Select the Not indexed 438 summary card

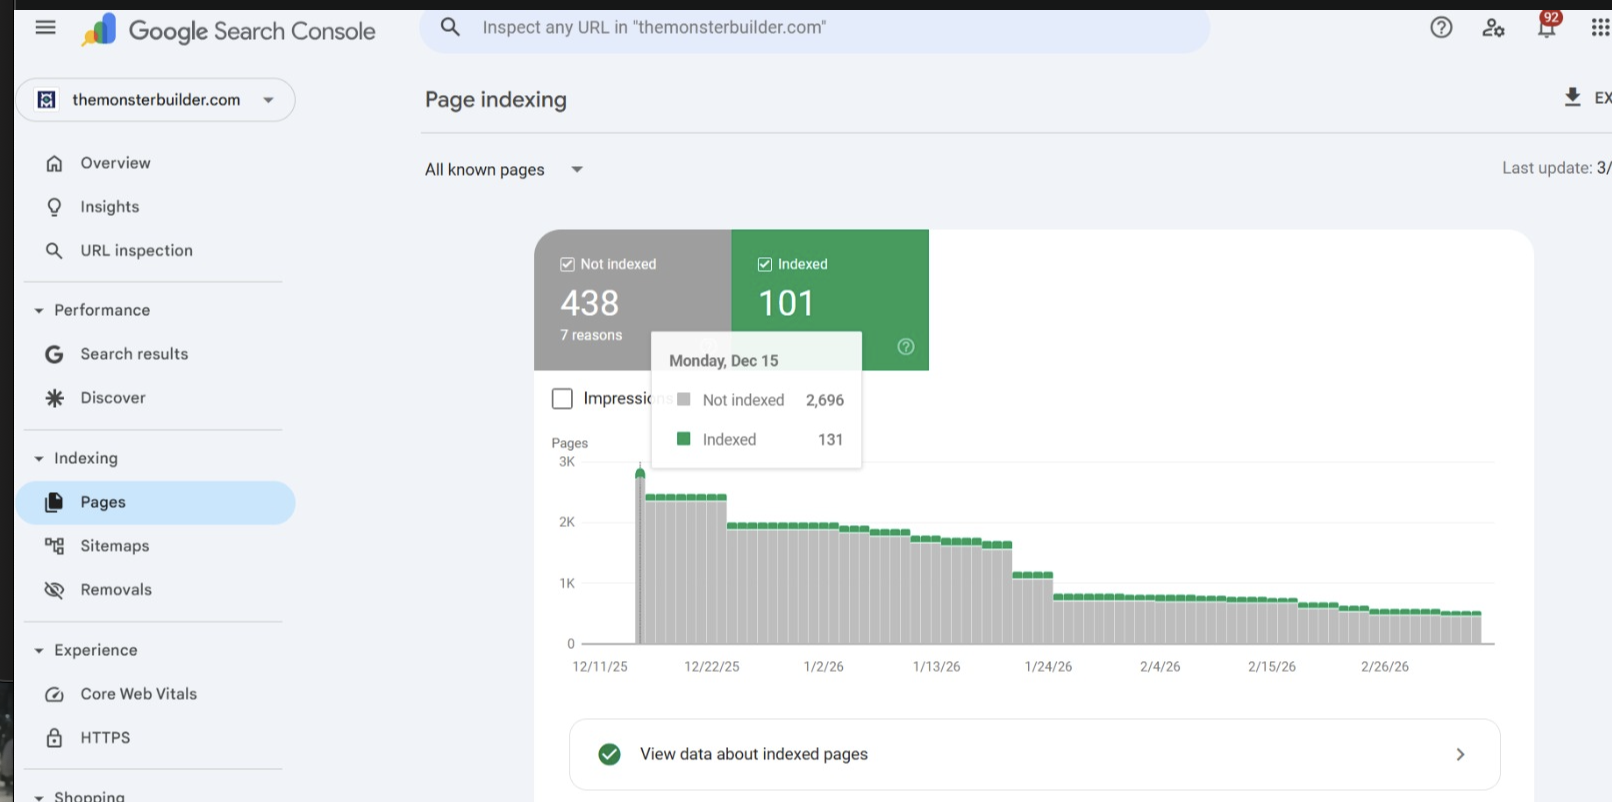pyautogui.click(x=632, y=299)
